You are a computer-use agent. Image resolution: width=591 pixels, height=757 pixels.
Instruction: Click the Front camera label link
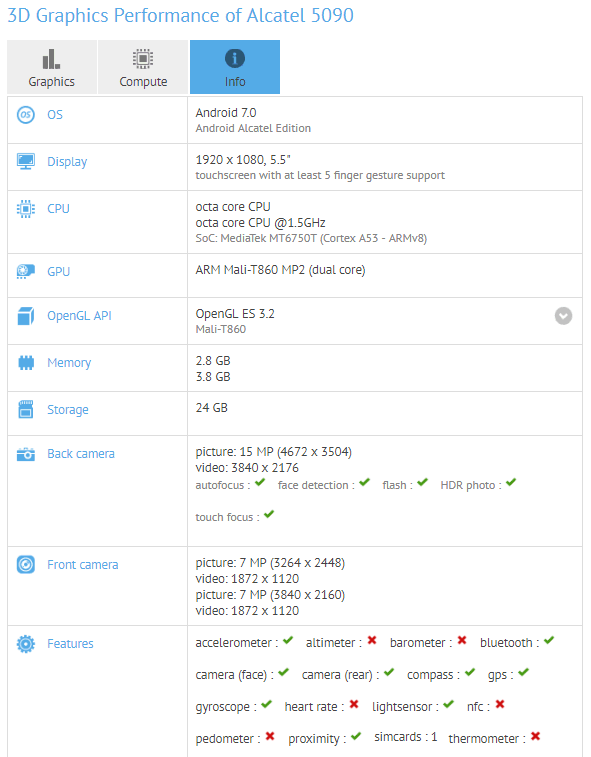pos(83,565)
